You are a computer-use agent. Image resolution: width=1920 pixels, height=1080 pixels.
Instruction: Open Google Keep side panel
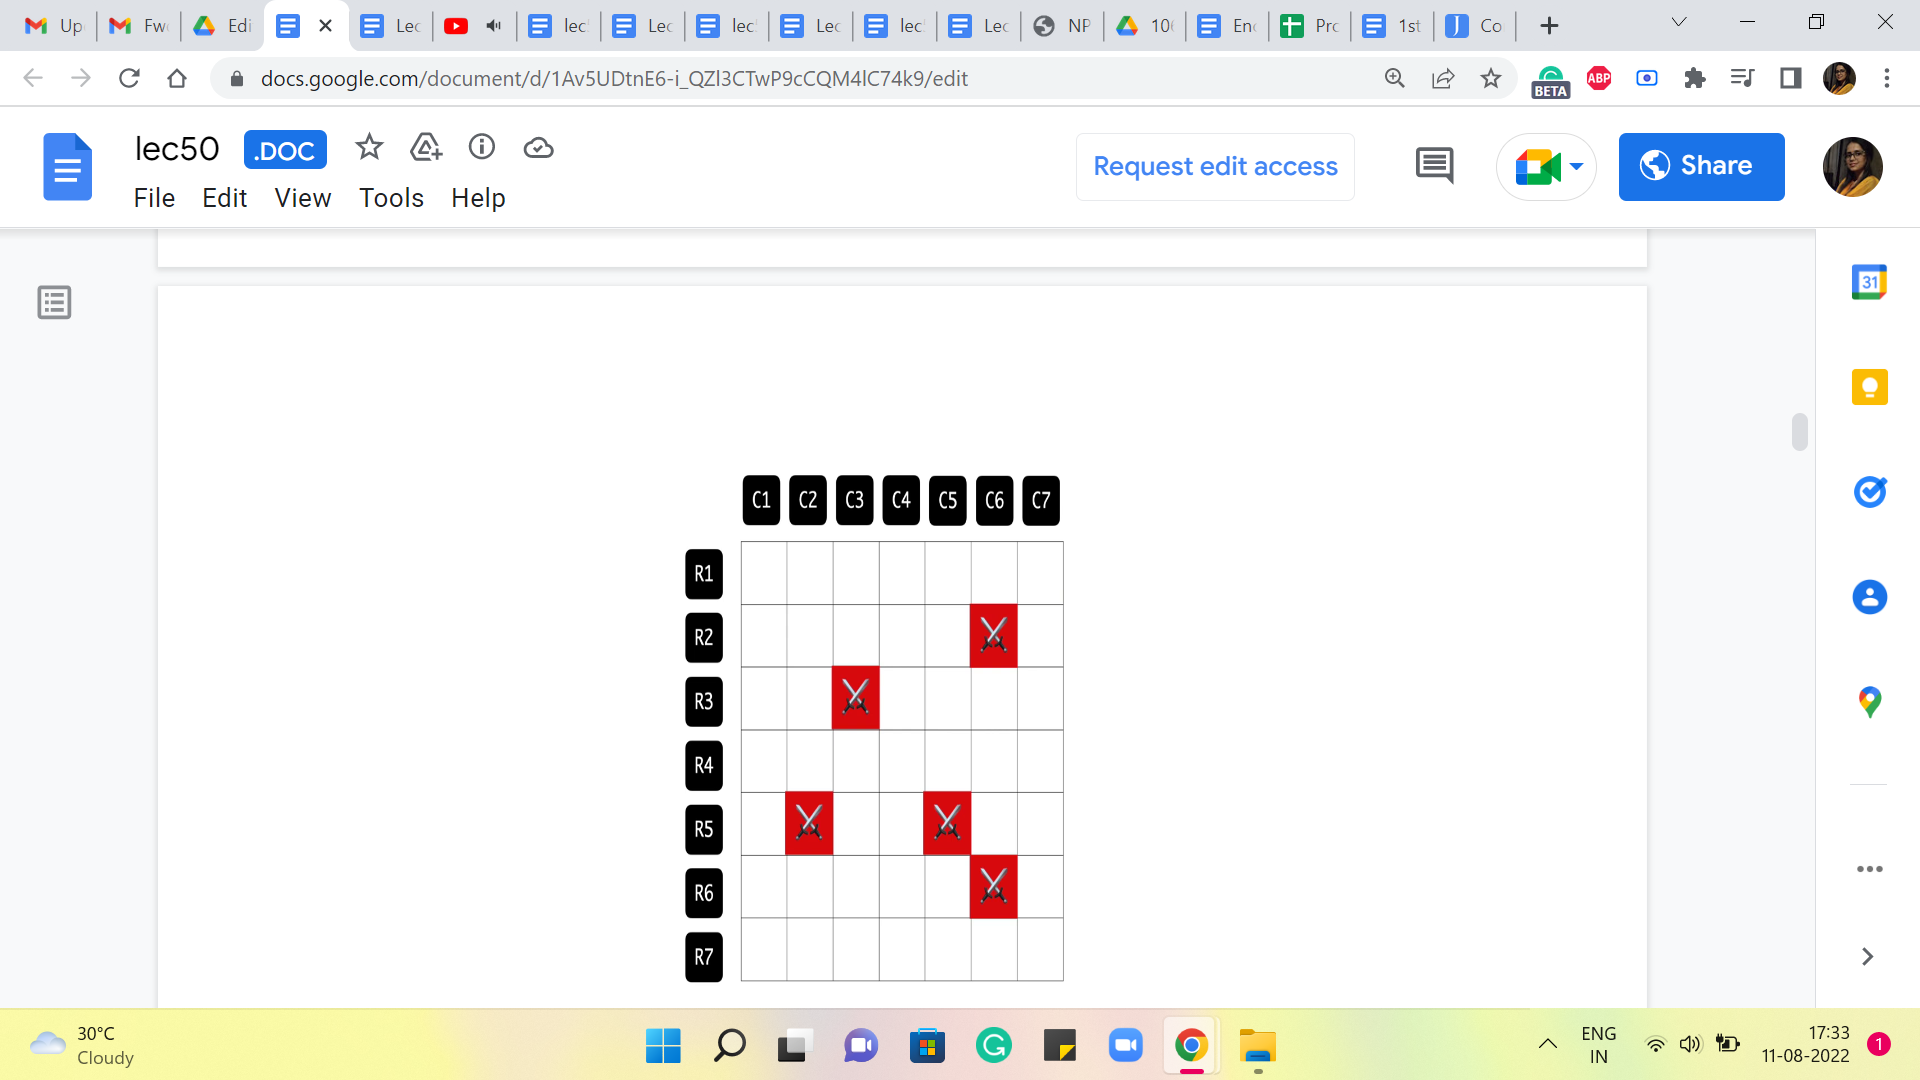[x=1869, y=387]
